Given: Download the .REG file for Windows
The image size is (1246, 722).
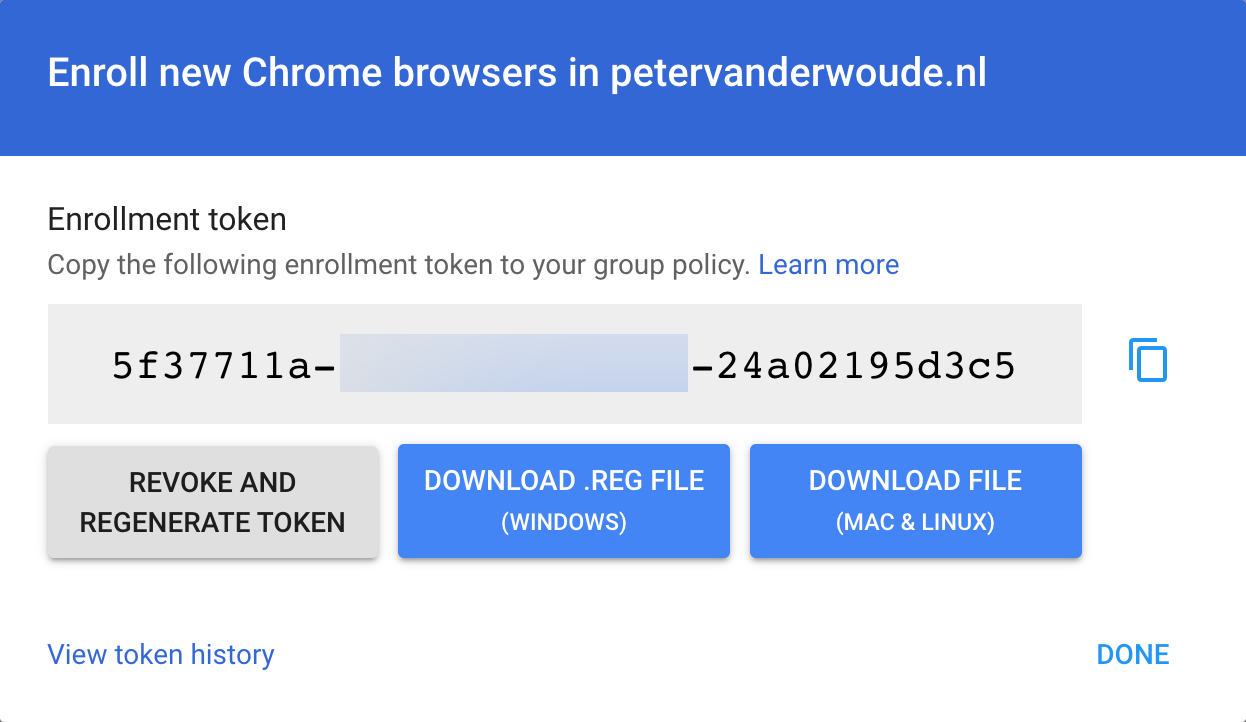Looking at the screenshot, I should click(x=563, y=500).
